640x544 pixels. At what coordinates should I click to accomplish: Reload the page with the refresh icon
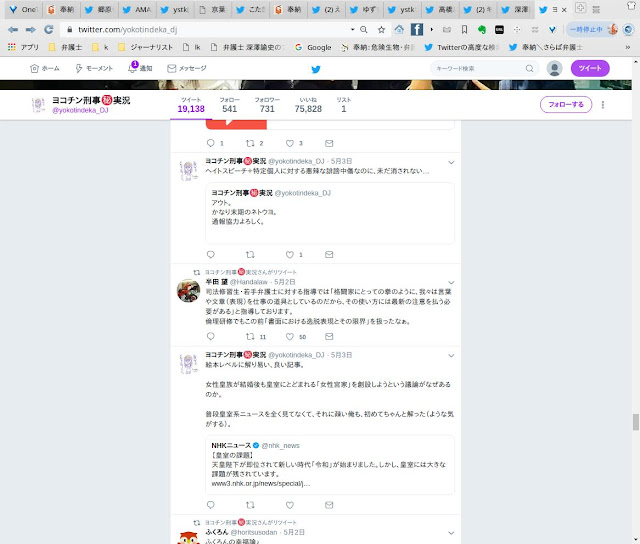[49, 29]
